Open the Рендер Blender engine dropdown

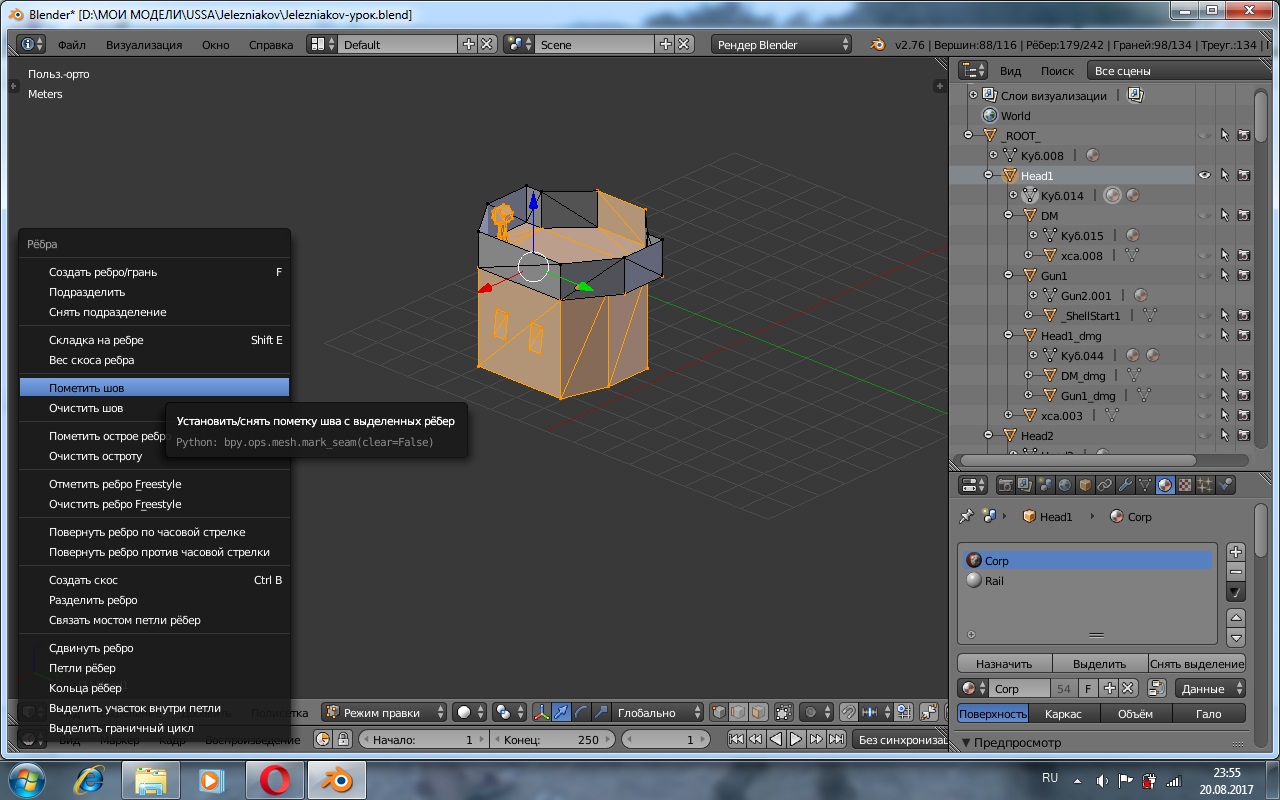click(781, 45)
